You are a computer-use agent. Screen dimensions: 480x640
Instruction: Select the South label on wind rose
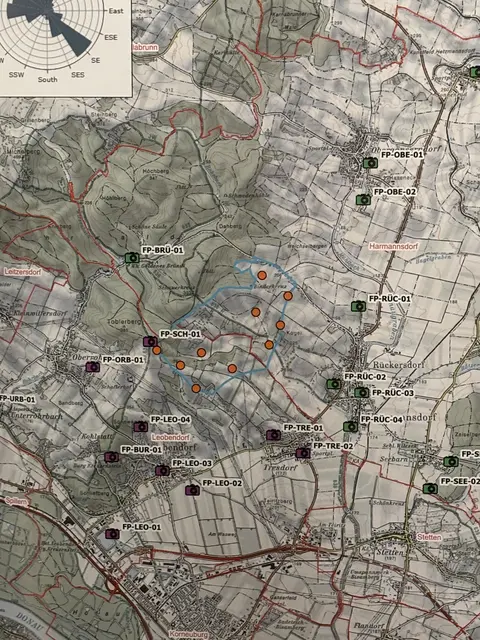tap(47, 79)
